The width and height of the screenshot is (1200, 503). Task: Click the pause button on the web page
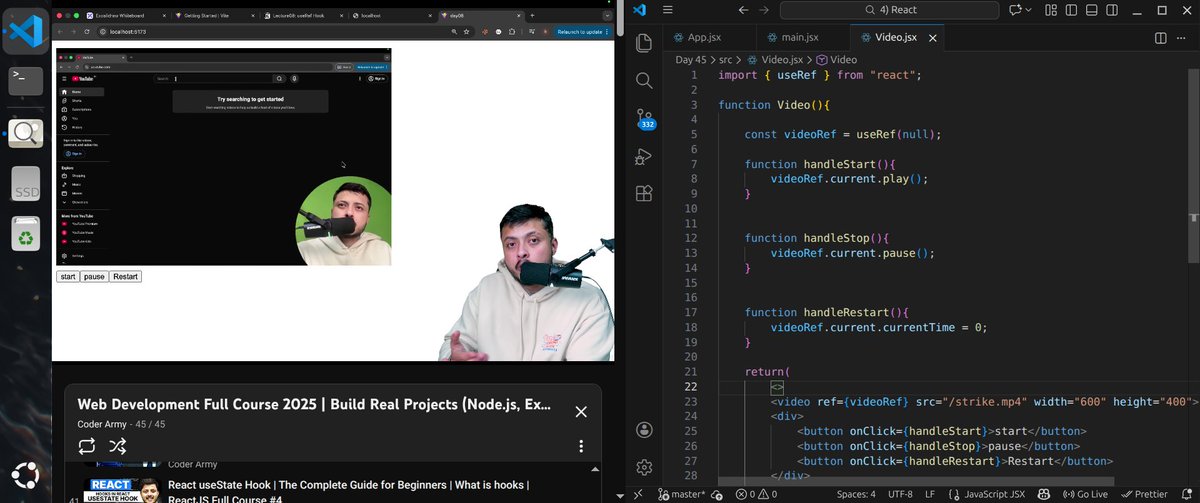(94, 276)
